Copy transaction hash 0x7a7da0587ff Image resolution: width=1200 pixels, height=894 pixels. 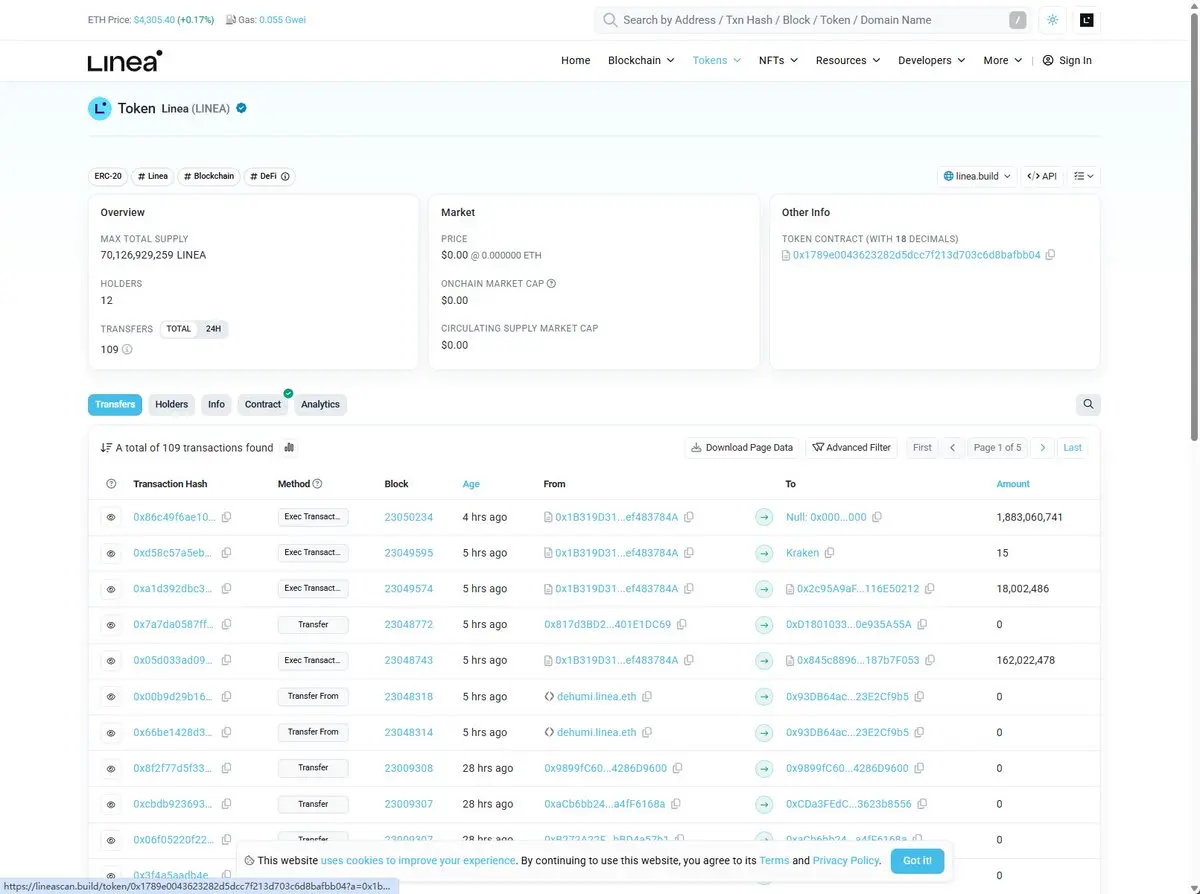coord(227,625)
